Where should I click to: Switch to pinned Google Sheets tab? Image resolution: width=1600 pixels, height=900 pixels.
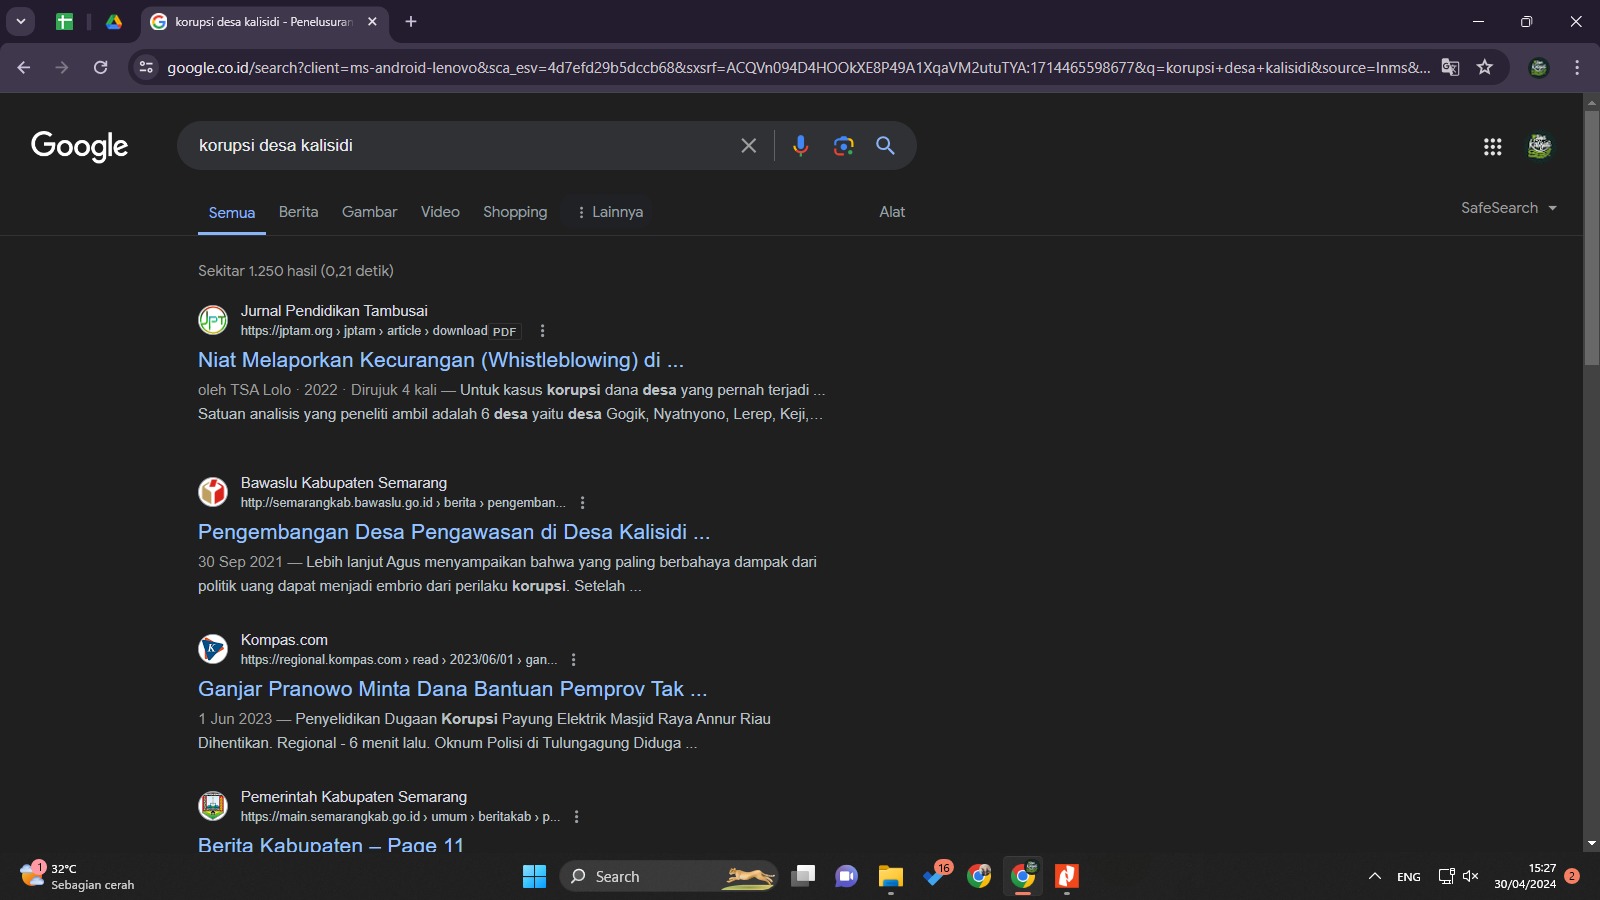[65, 21]
